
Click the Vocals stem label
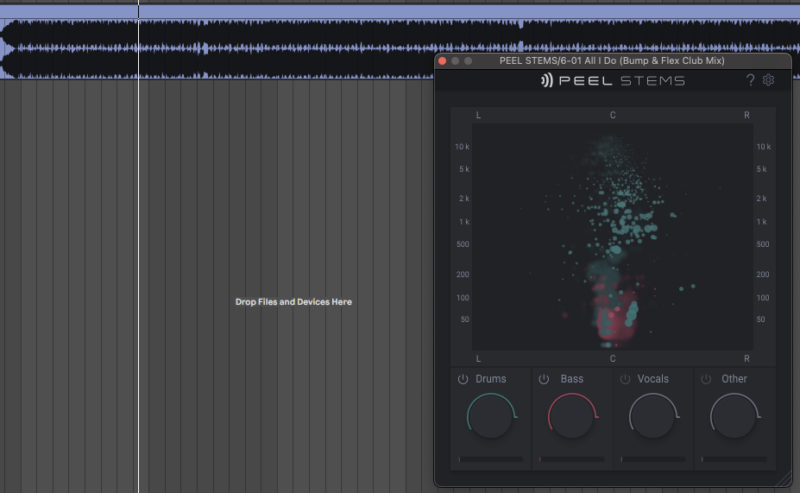[x=653, y=379]
